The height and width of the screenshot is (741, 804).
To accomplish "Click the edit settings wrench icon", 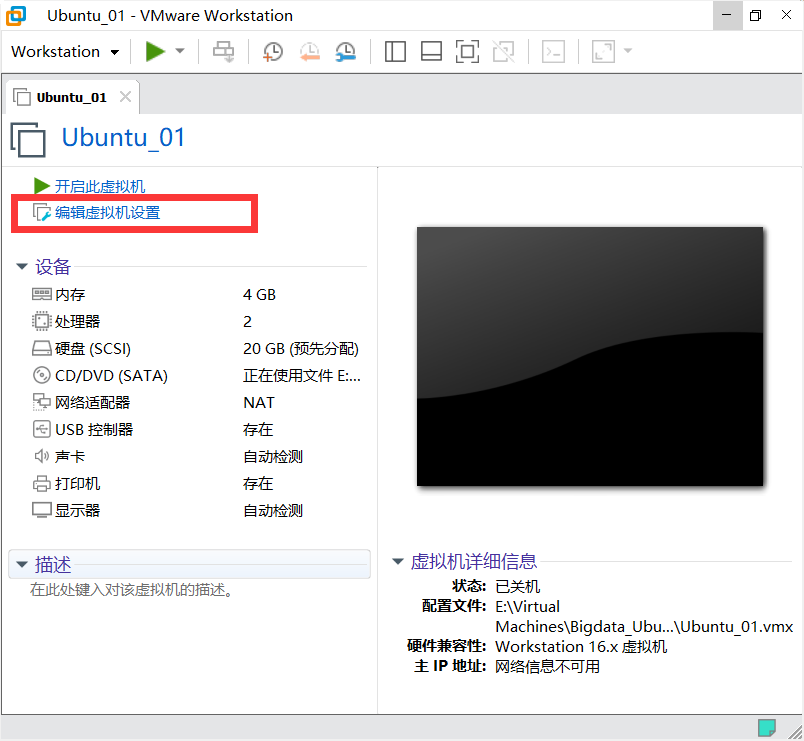I will pos(42,212).
